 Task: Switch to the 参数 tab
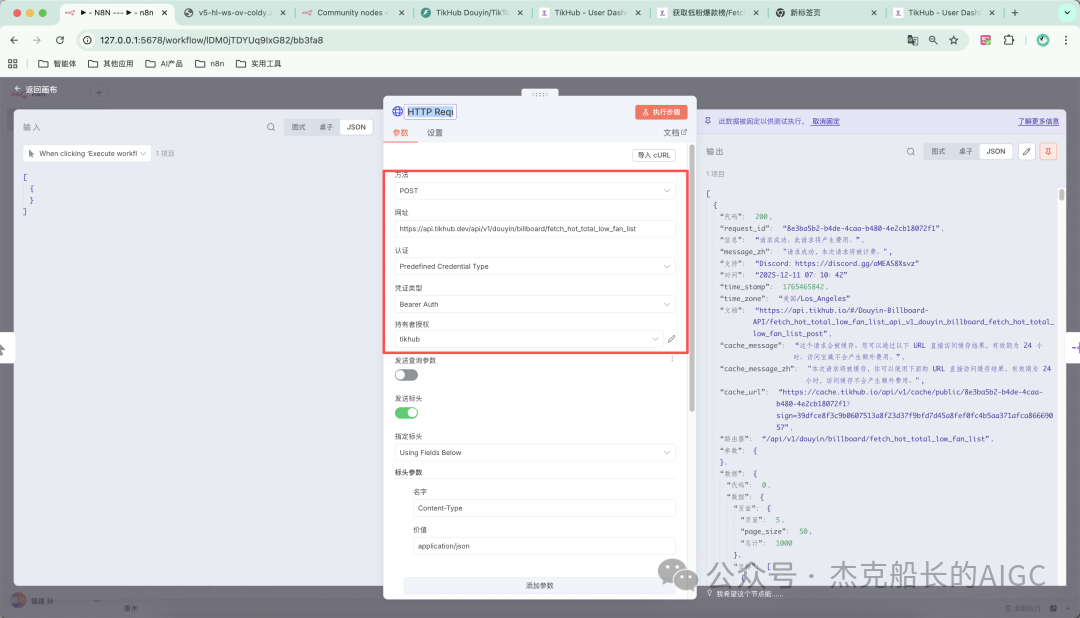tap(400, 133)
